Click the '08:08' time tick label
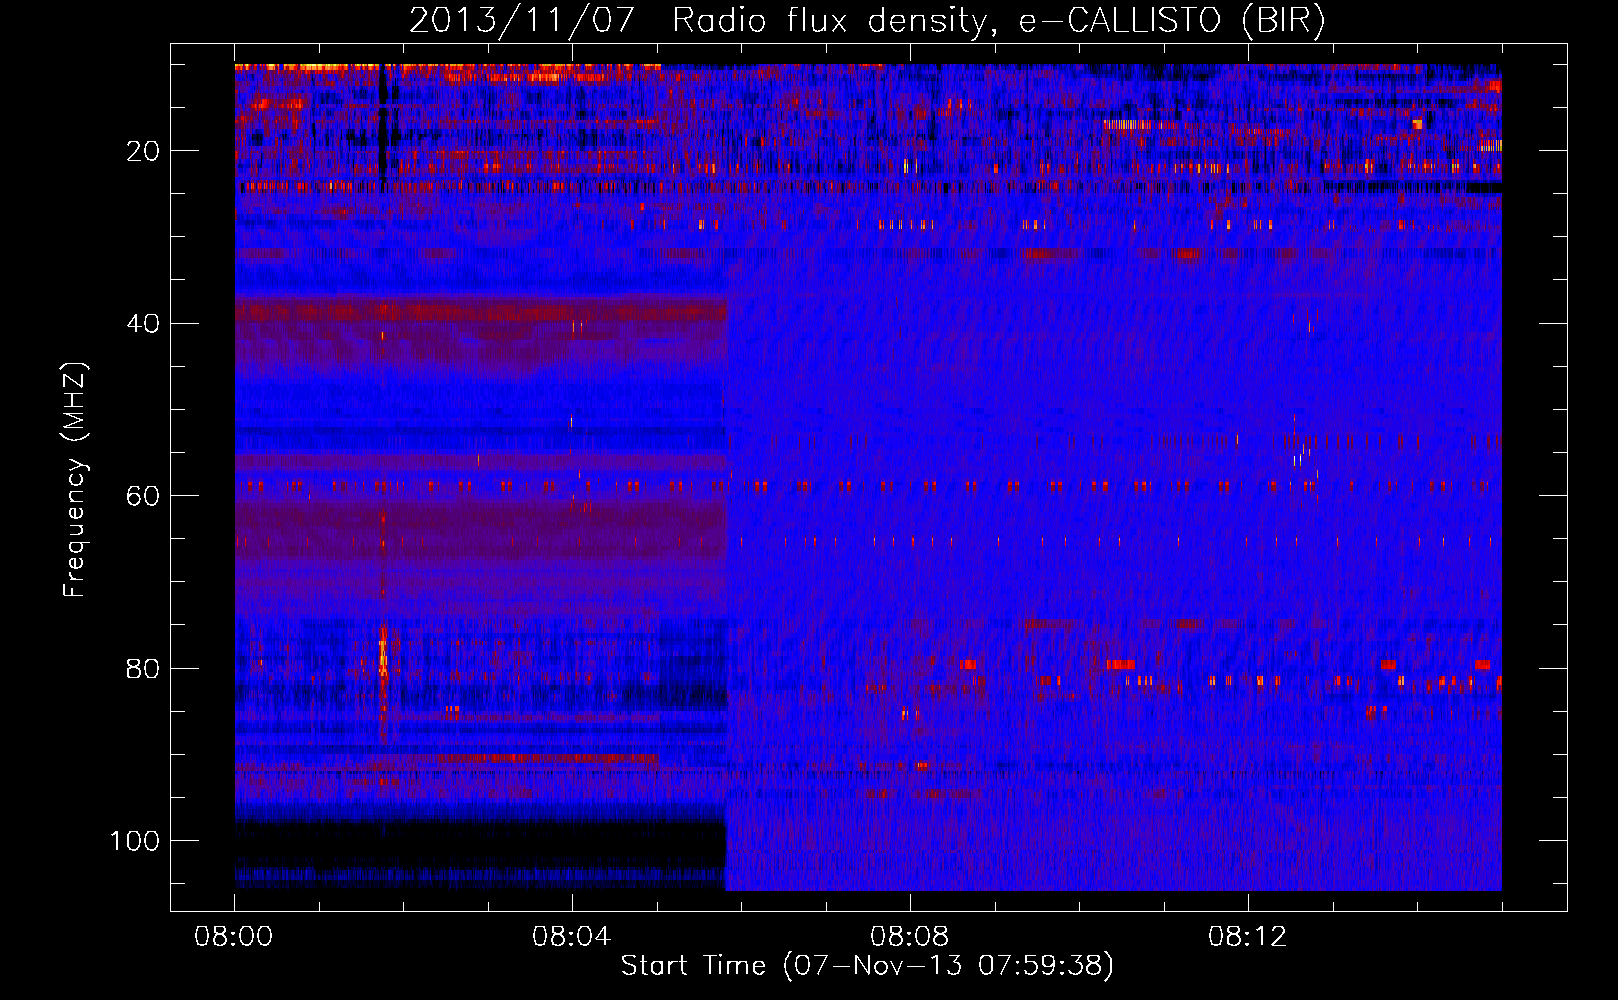Image resolution: width=1618 pixels, height=1000 pixels. [910, 937]
